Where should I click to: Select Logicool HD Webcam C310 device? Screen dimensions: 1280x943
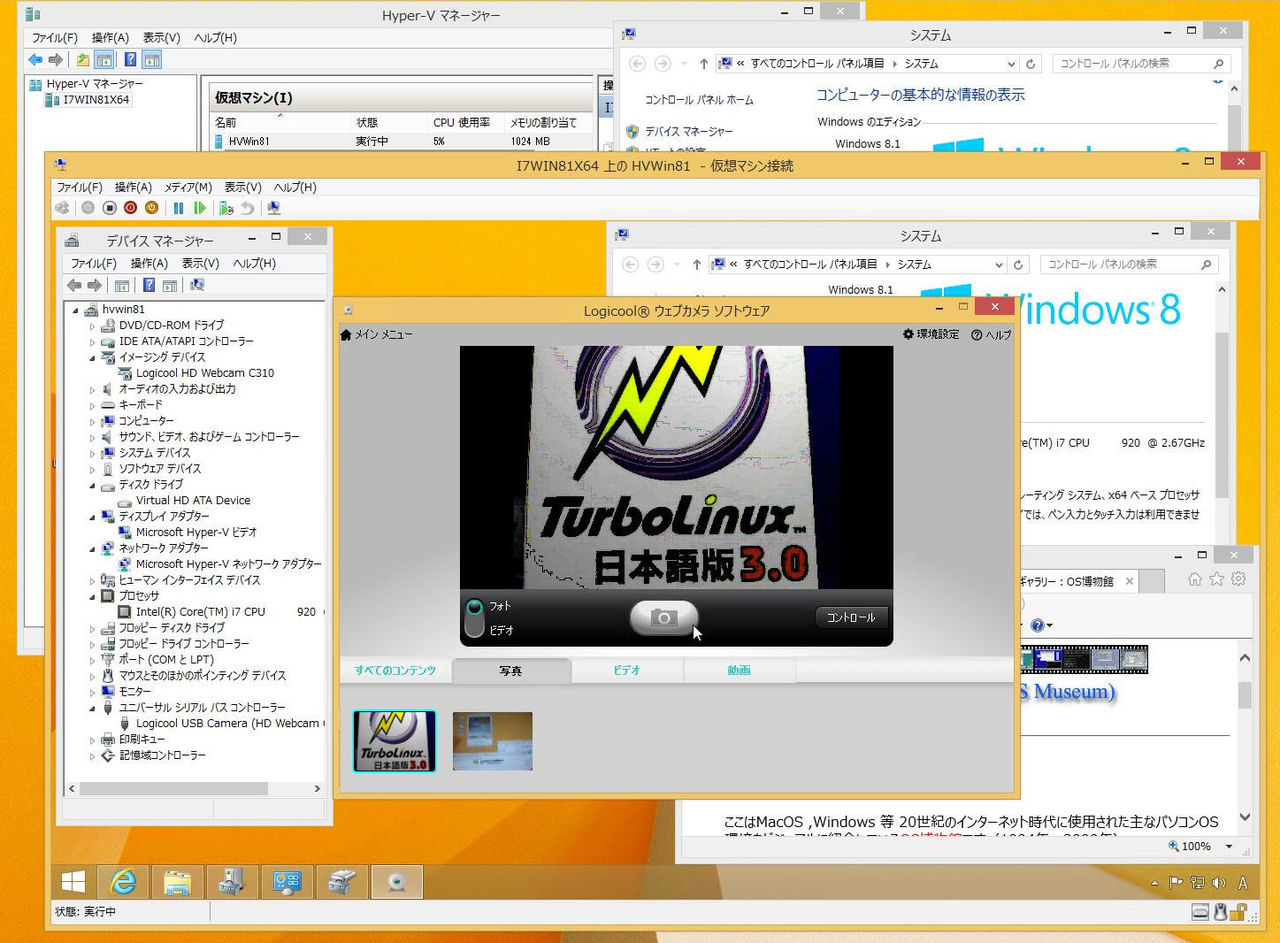(x=205, y=373)
